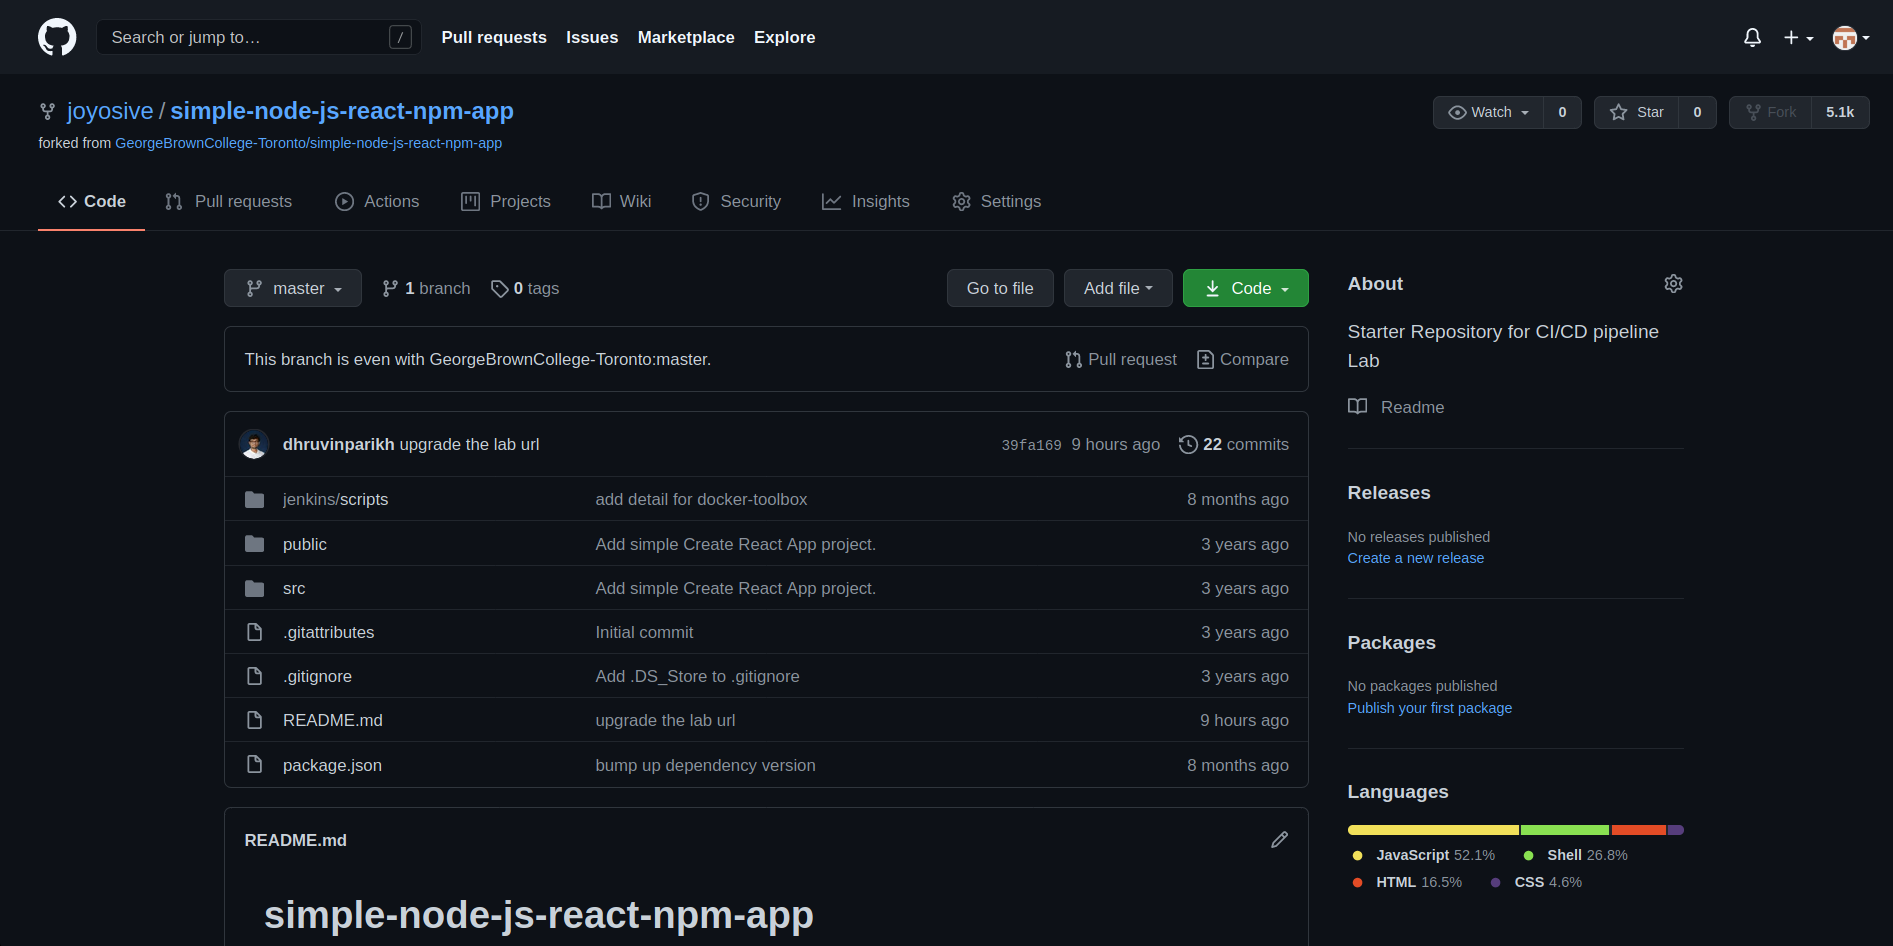Open the joyosive owner link
This screenshot has width=1893, height=946.
coord(110,111)
